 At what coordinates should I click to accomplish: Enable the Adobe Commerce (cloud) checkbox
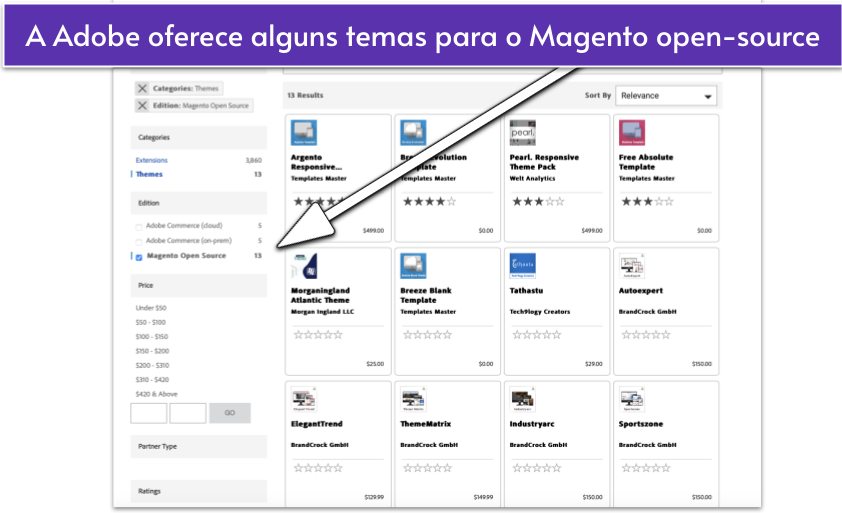point(139,227)
